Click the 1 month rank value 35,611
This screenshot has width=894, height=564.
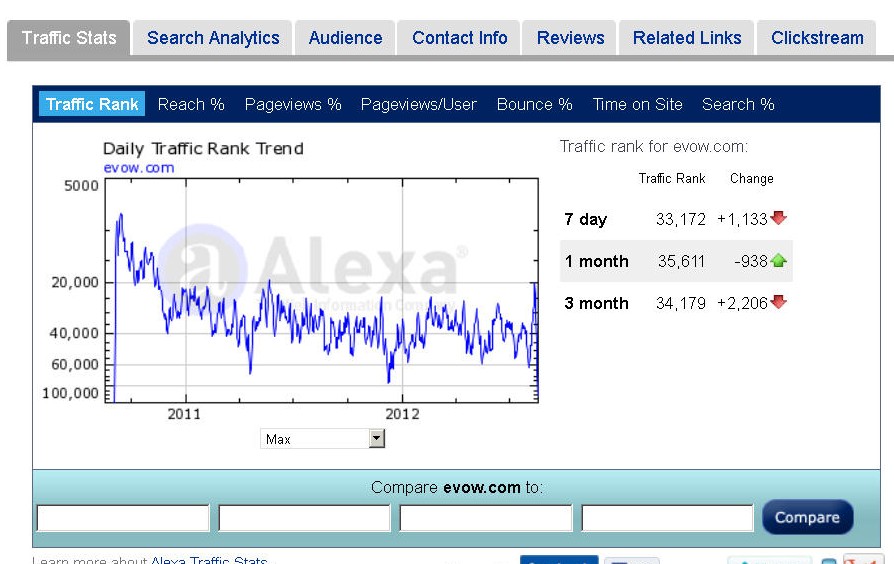point(681,261)
